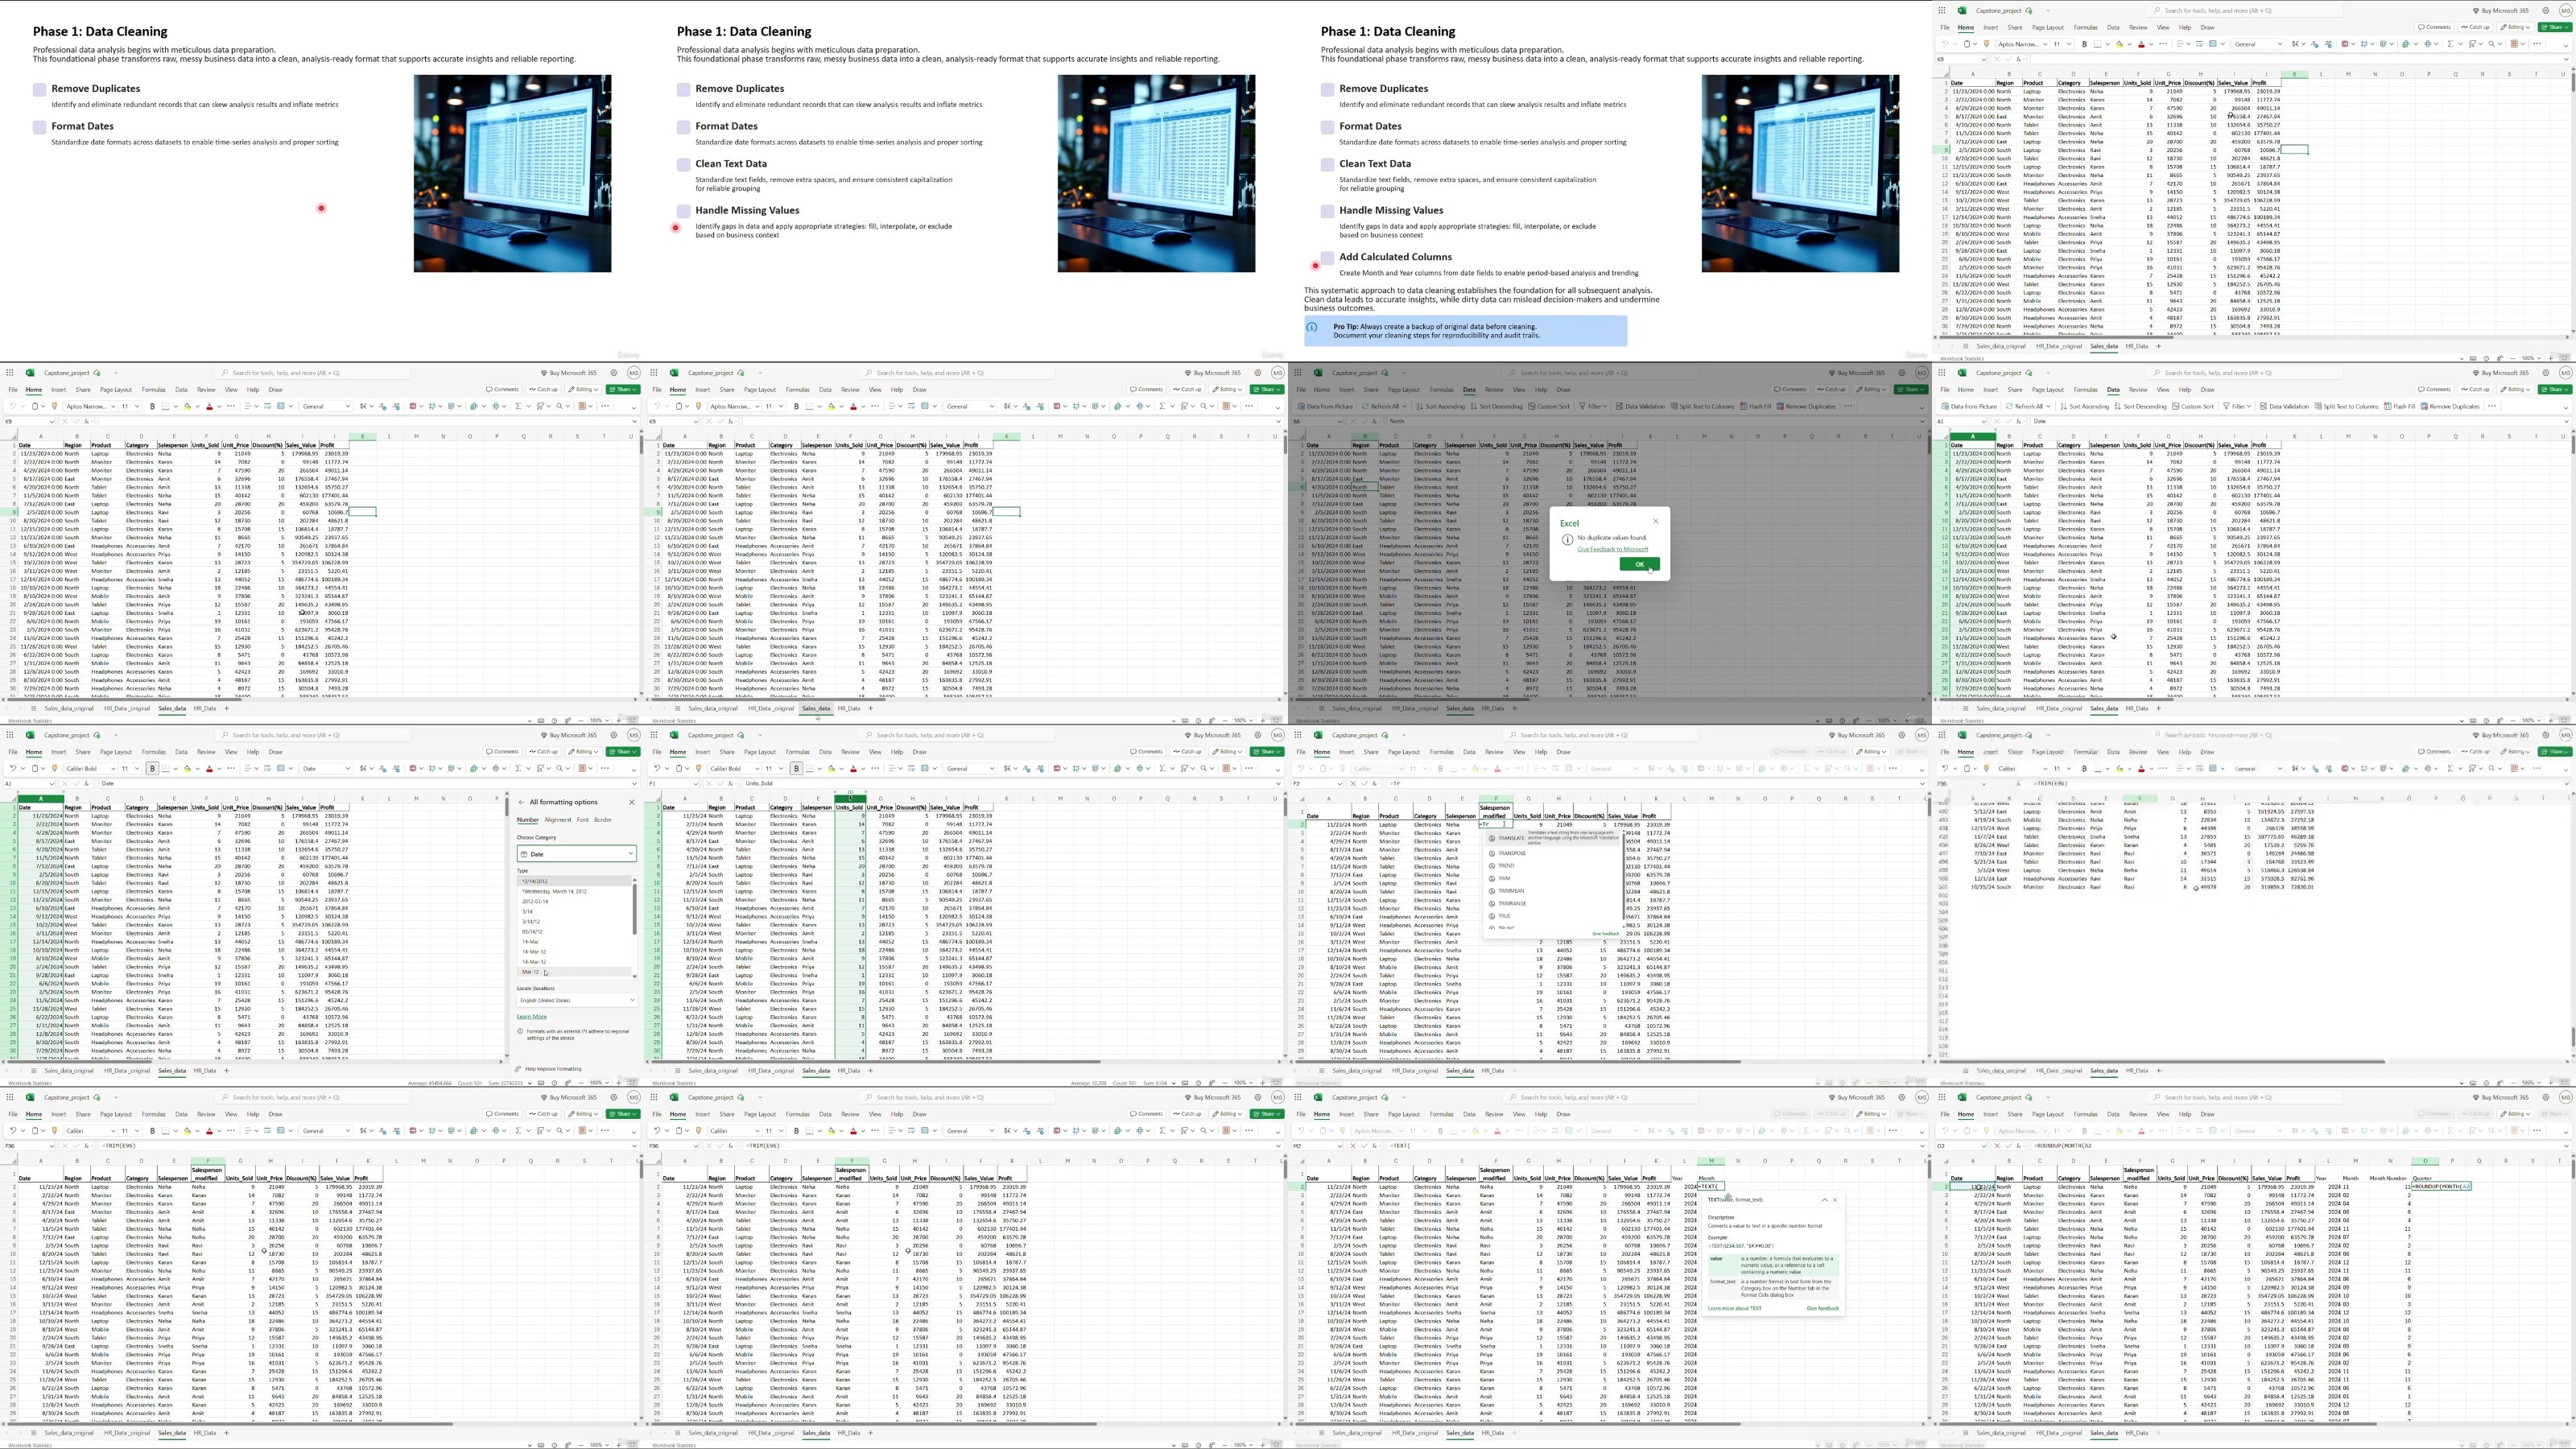2576x1449 pixels.
Task: Open the Choose Category Date dropdown
Action: tap(576, 854)
